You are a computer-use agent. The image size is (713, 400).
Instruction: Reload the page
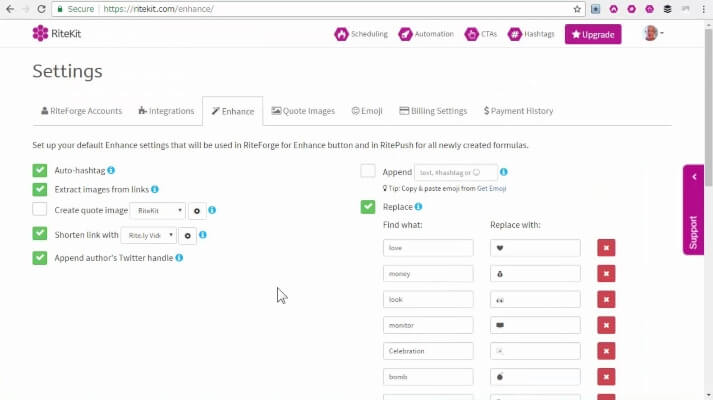pyautogui.click(x=41, y=9)
